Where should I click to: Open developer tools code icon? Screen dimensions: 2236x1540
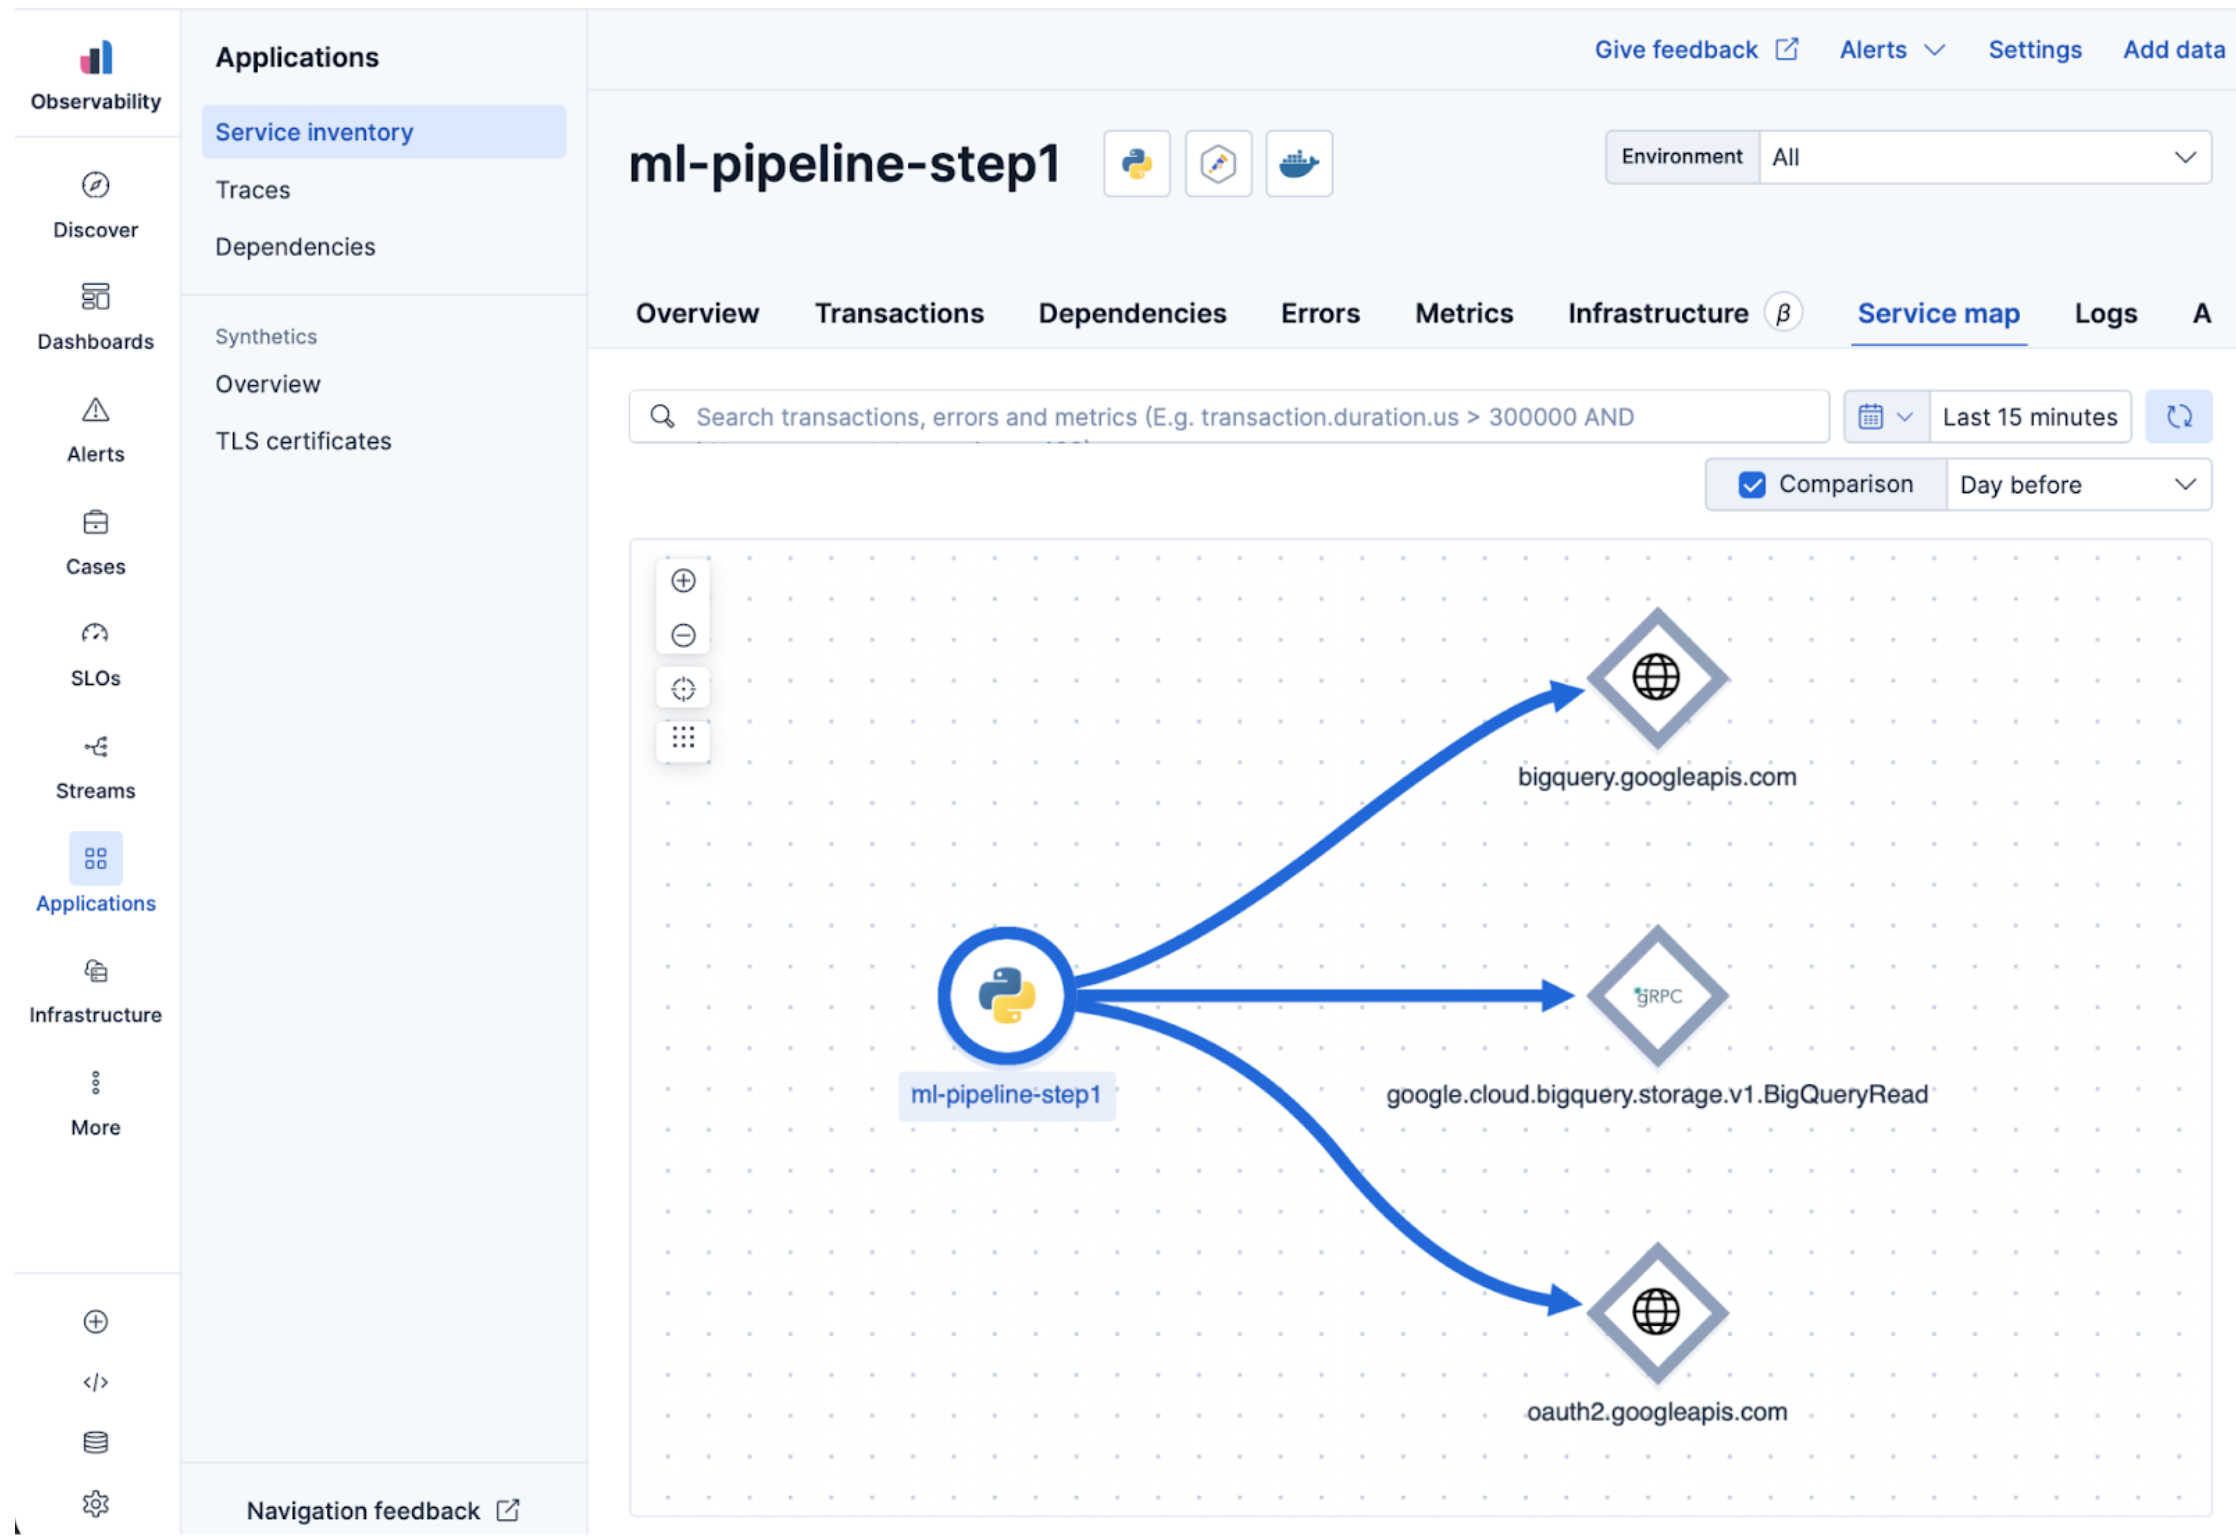point(95,1382)
